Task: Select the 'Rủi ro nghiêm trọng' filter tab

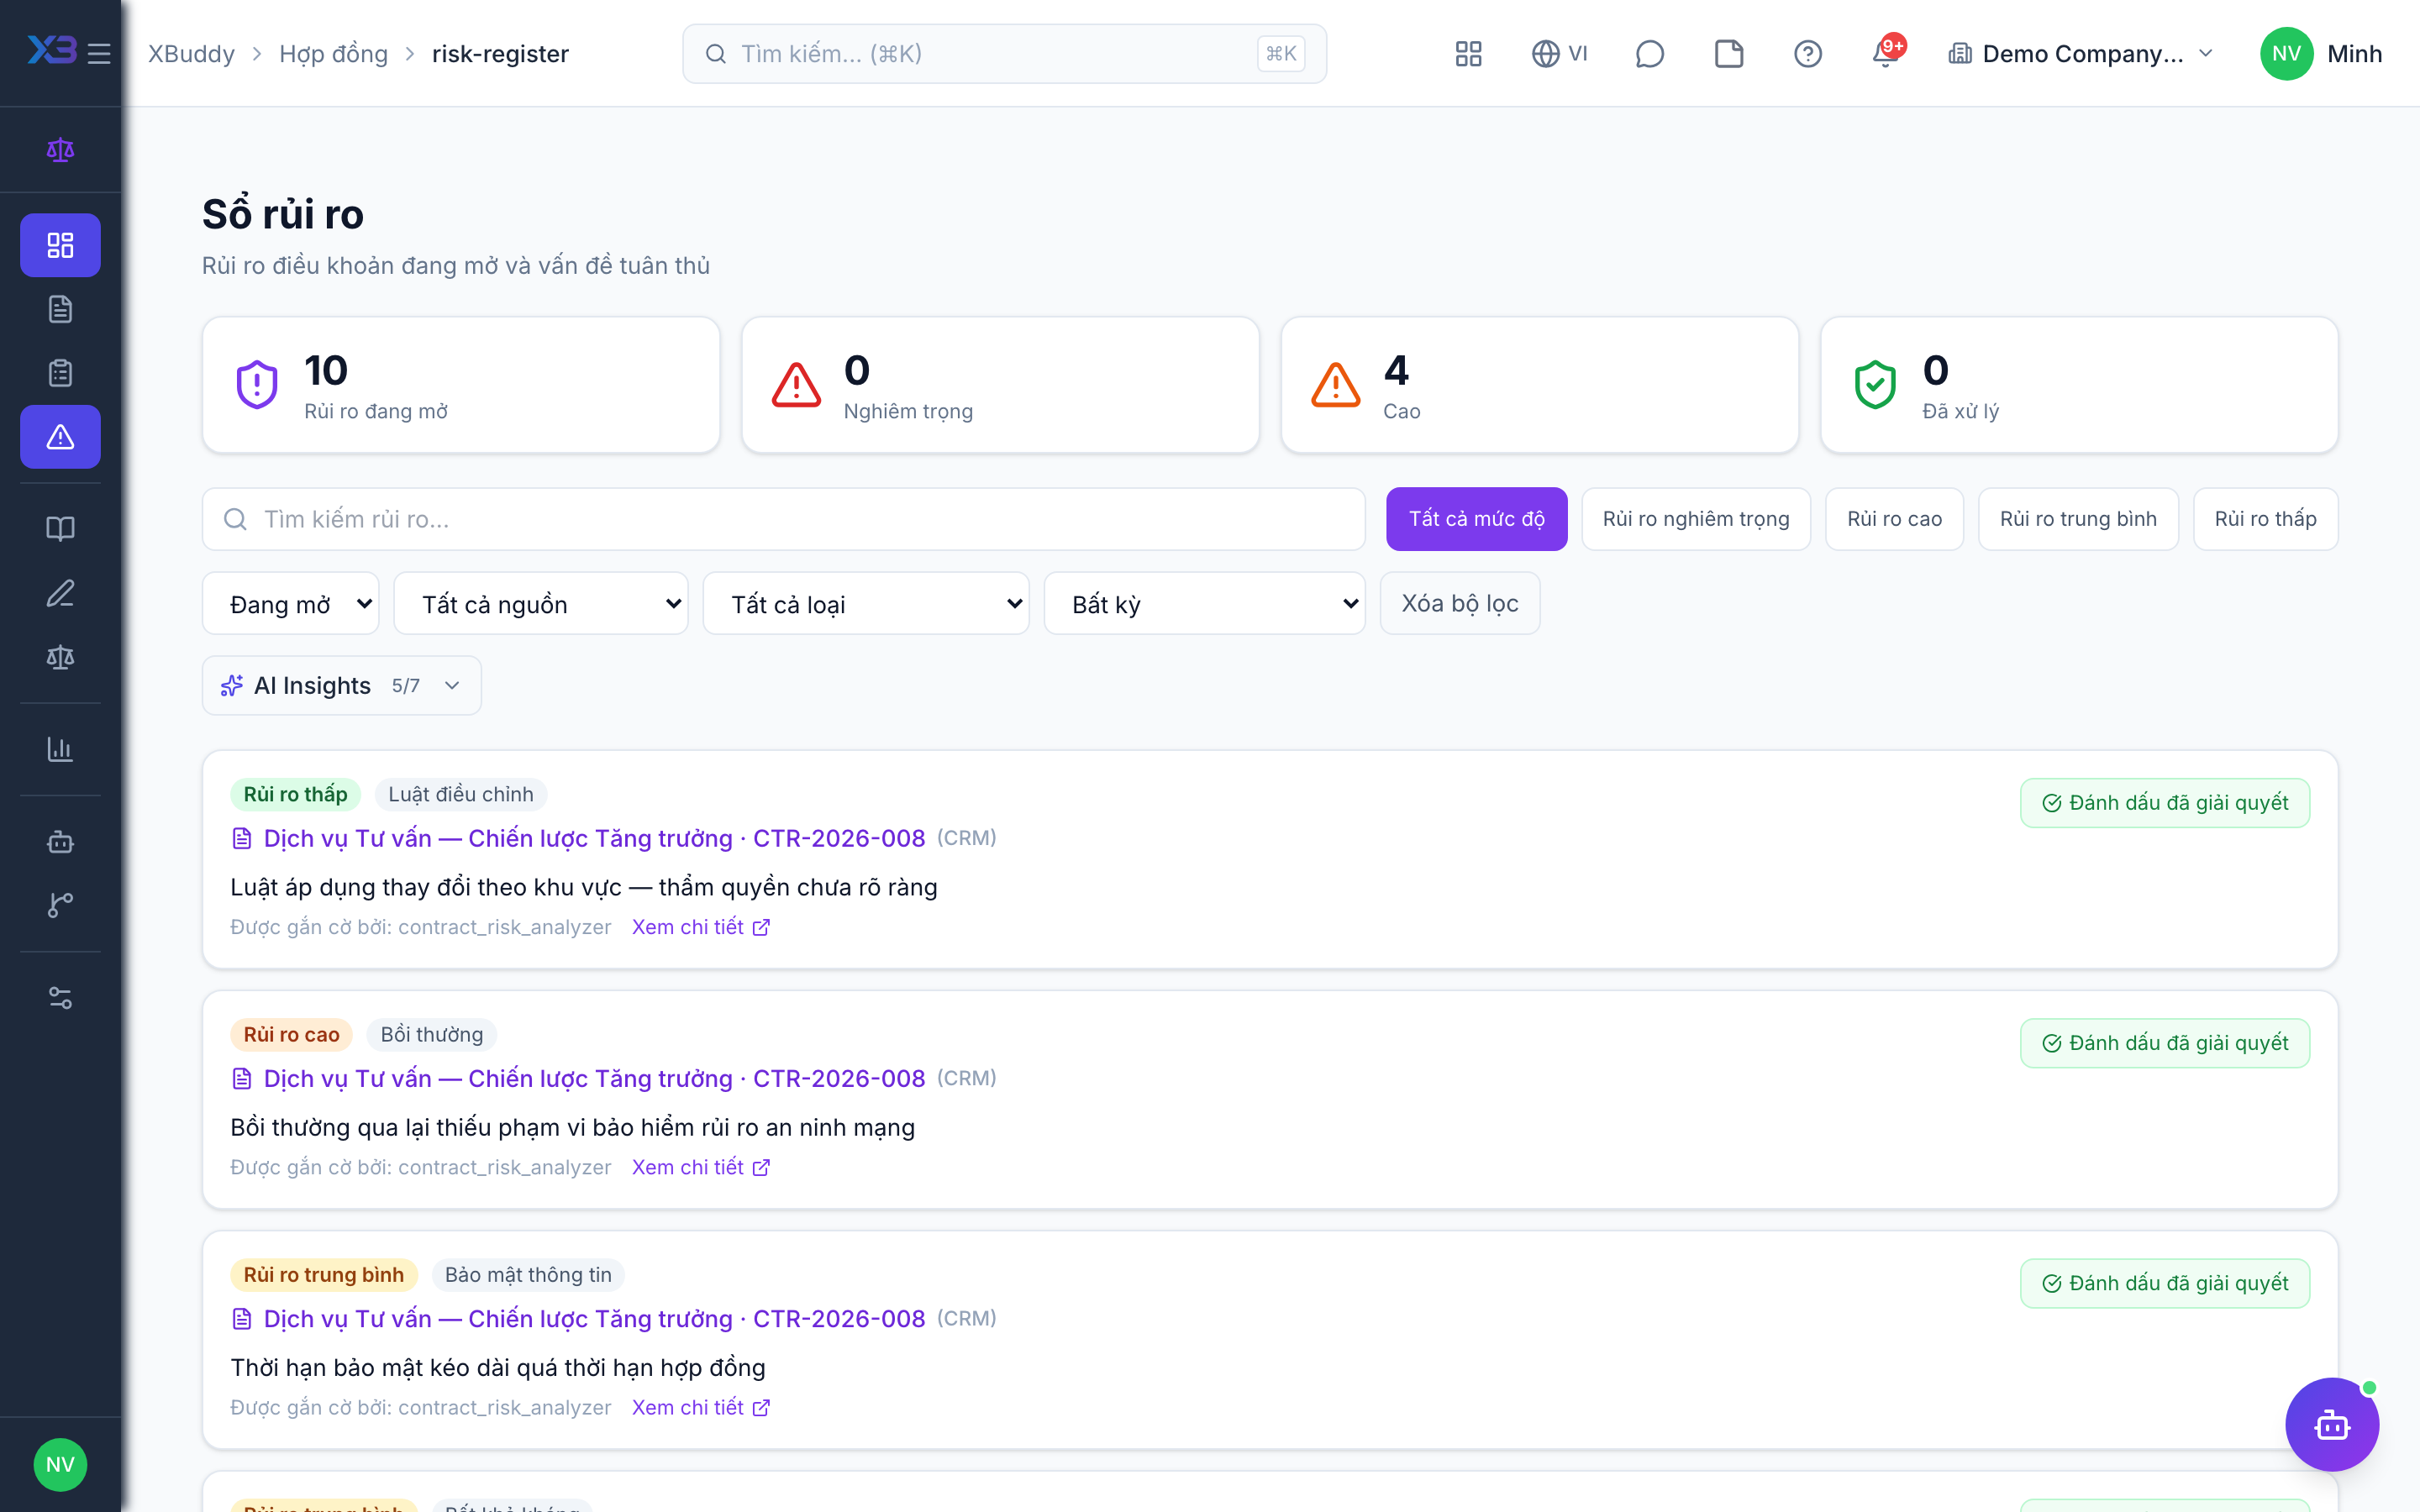Action: click(1696, 519)
